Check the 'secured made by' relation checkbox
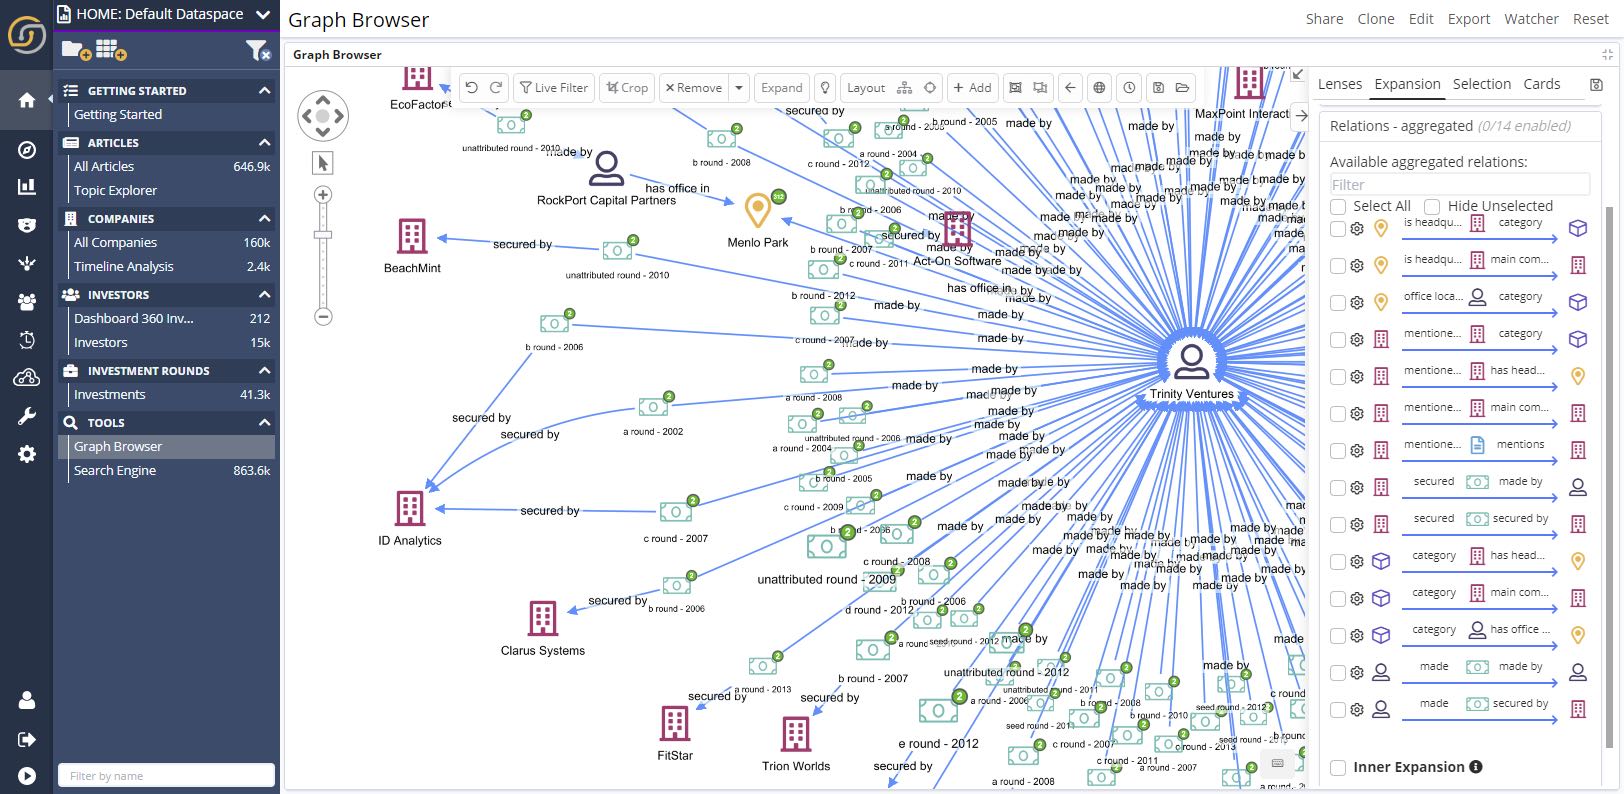1624x794 pixels. click(1338, 487)
